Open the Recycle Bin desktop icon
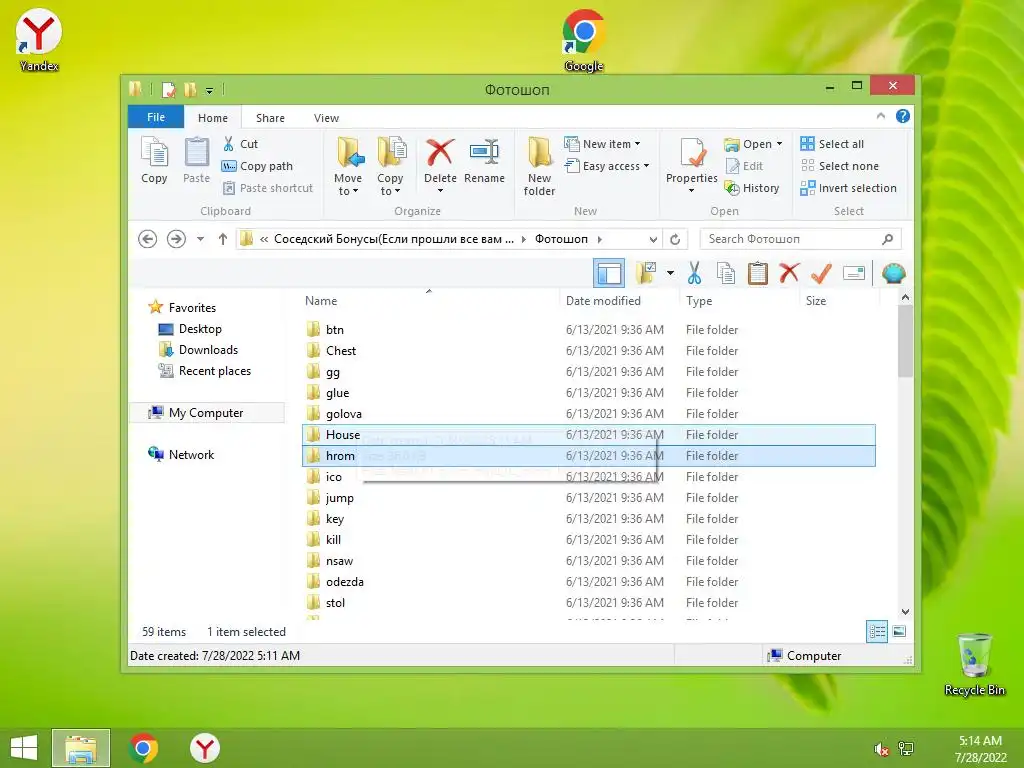The width and height of the screenshot is (1024, 768). coord(974,664)
